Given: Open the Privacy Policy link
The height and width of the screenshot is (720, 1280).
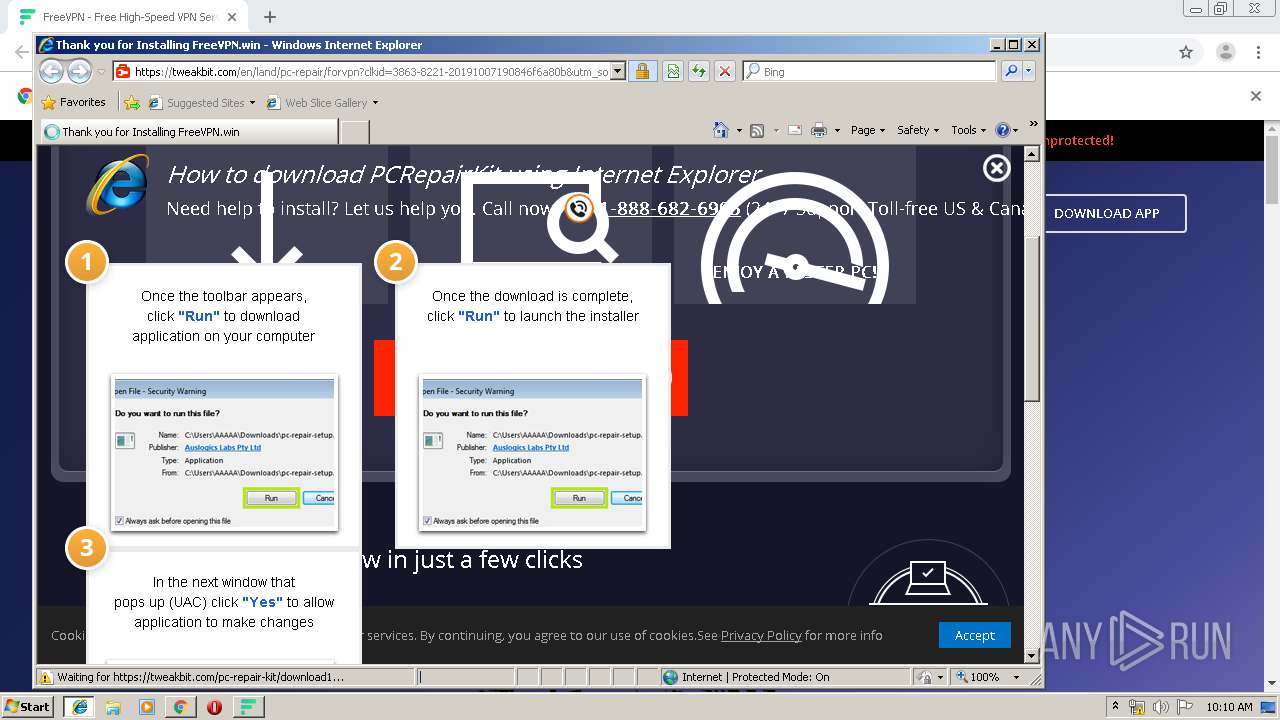Looking at the screenshot, I should [x=761, y=635].
